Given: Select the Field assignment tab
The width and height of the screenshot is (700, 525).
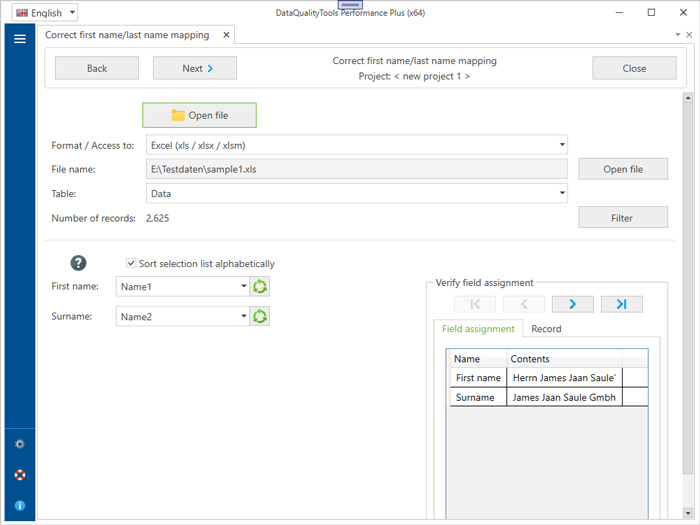Looking at the screenshot, I should pyautogui.click(x=478, y=329).
